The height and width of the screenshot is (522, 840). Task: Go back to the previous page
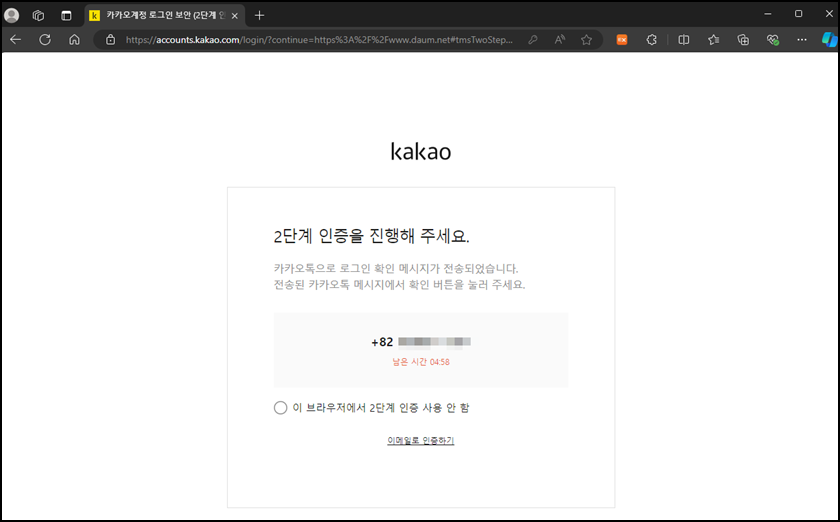[x=16, y=40]
